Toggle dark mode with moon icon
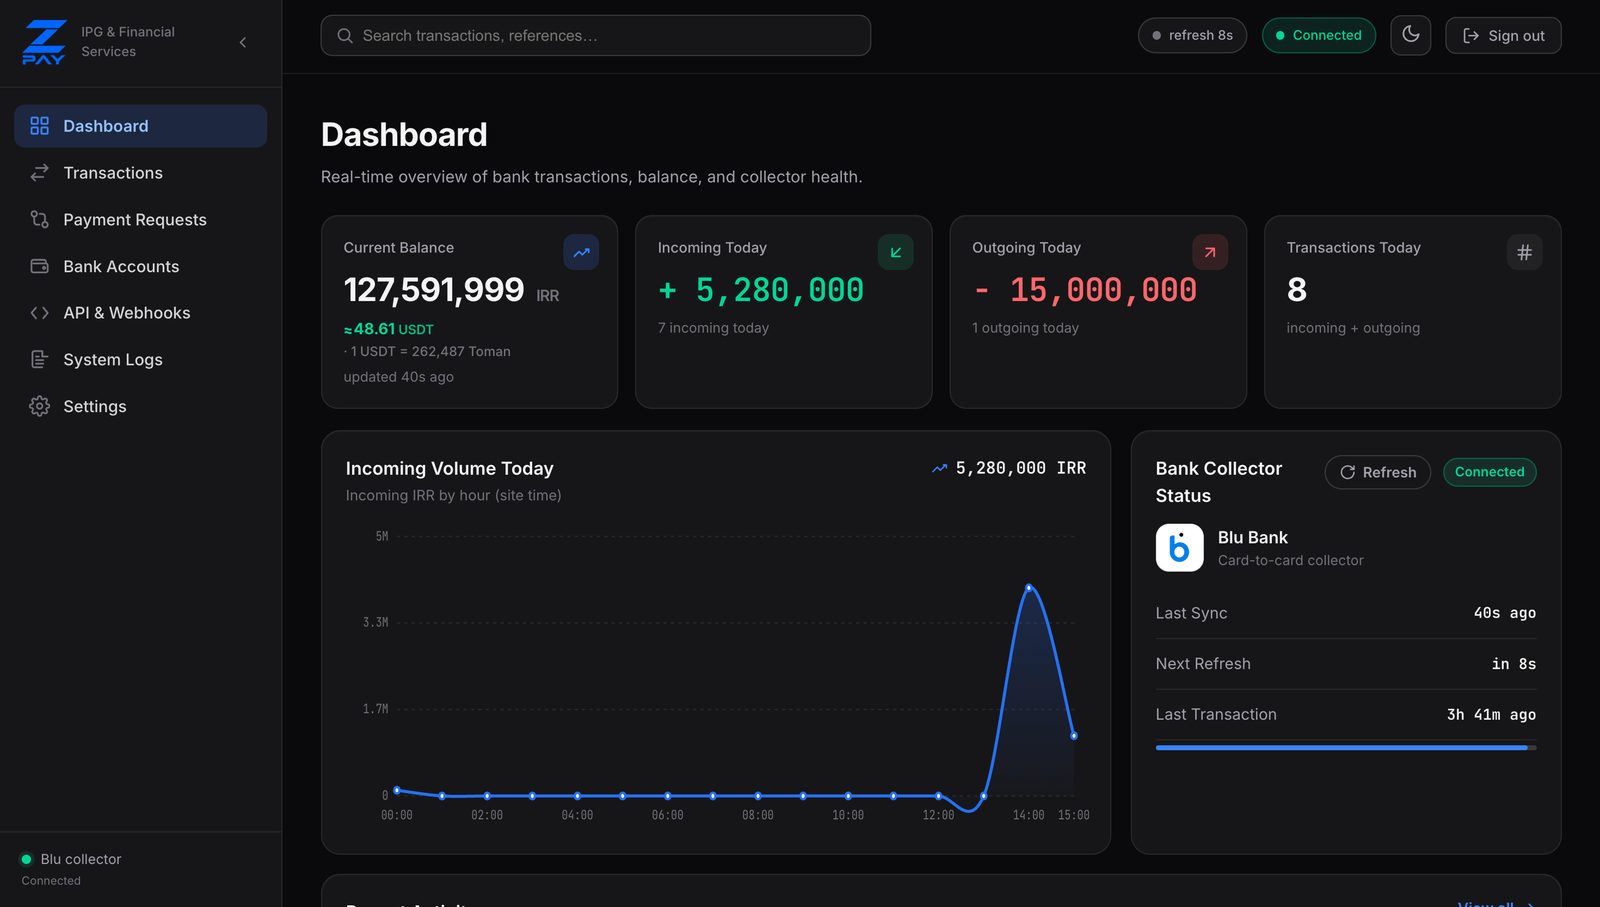The image size is (1600, 907). pyautogui.click(x=1410, y=35)
